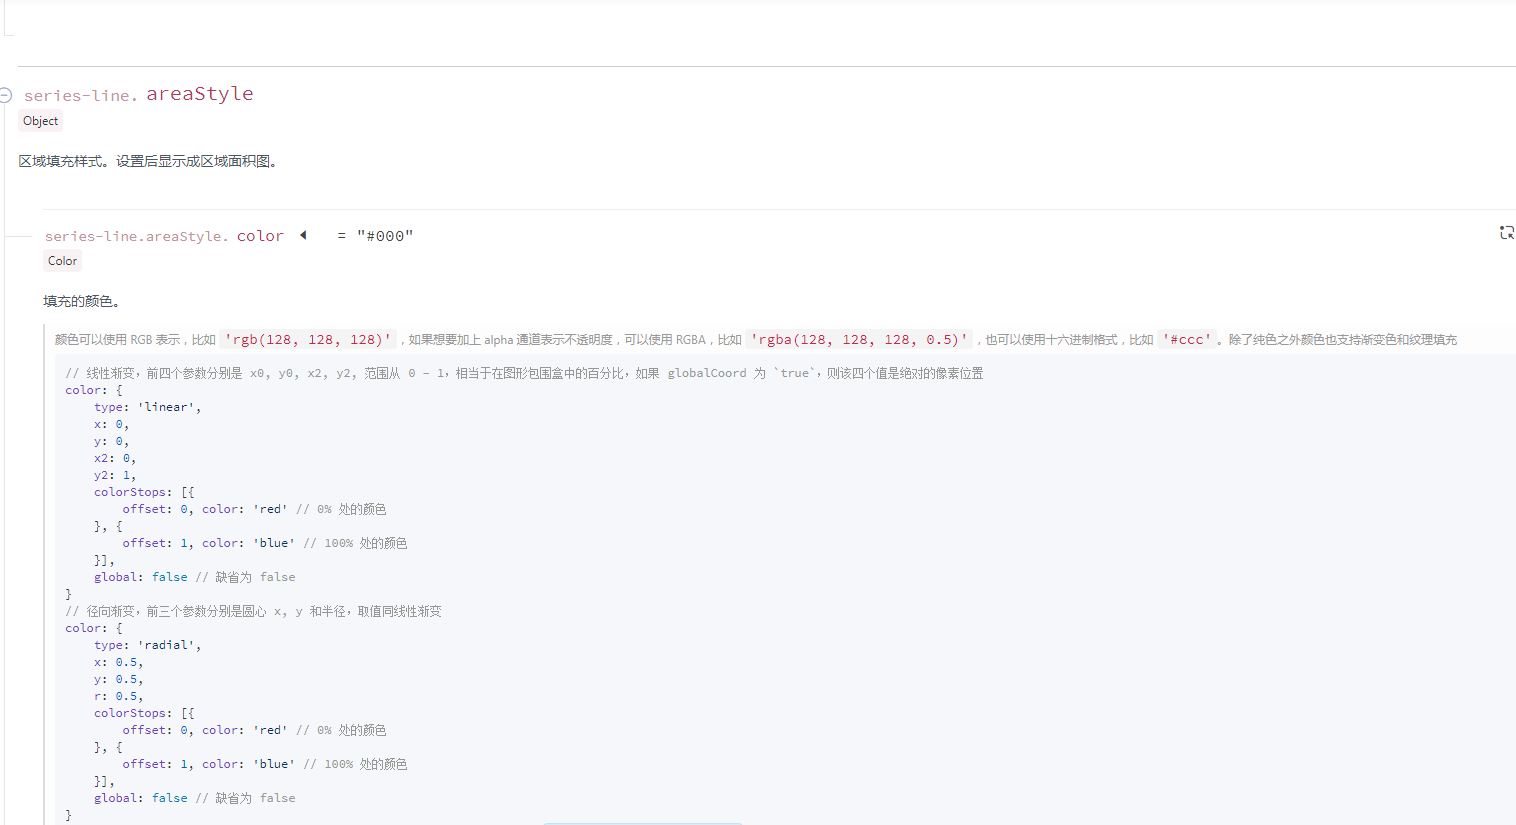Click the areaStyle heading text
1516x825 pixels.
199,93
